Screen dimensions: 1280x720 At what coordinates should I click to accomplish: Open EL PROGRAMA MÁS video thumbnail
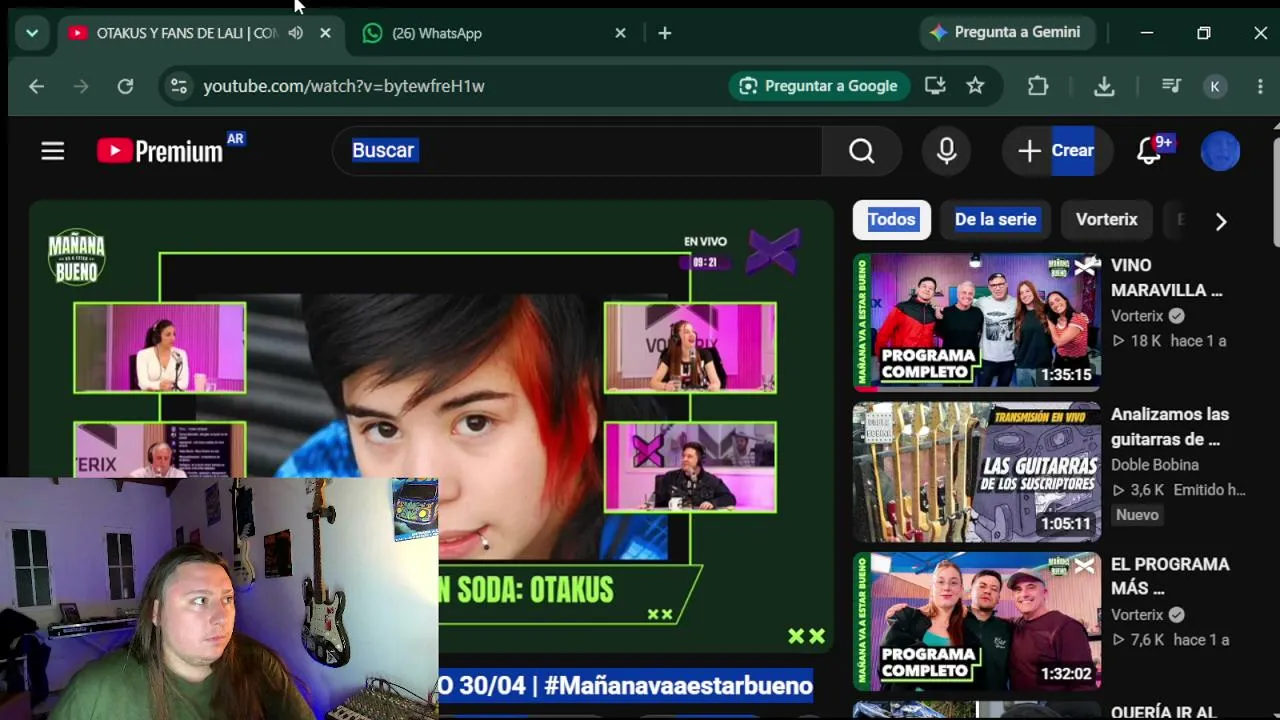point(977,621)
